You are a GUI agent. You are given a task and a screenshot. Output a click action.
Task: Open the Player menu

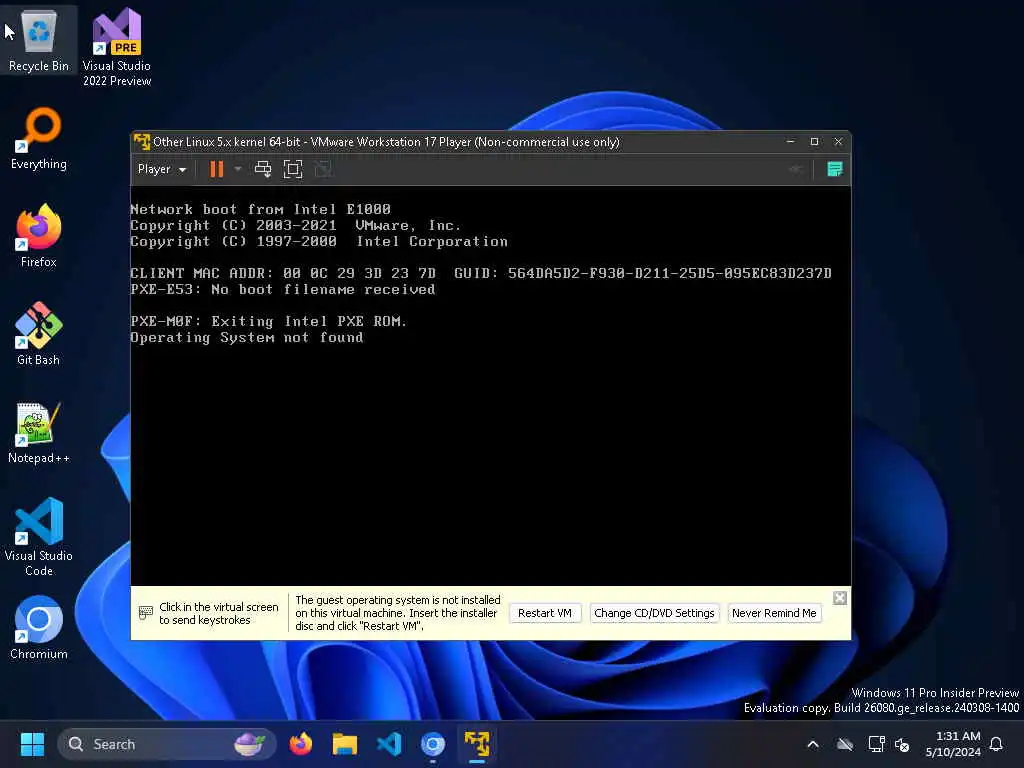[161, 169]
